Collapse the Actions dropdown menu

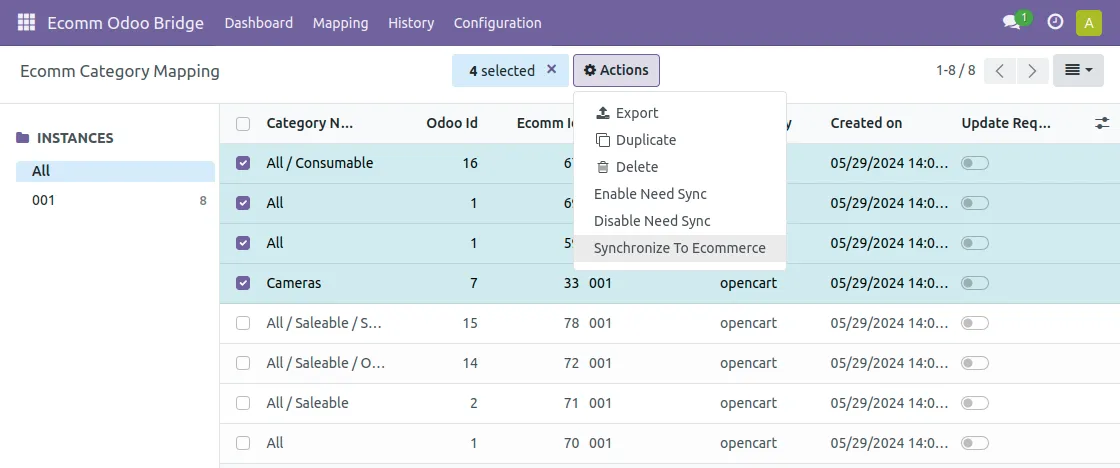tap(616, 70)
